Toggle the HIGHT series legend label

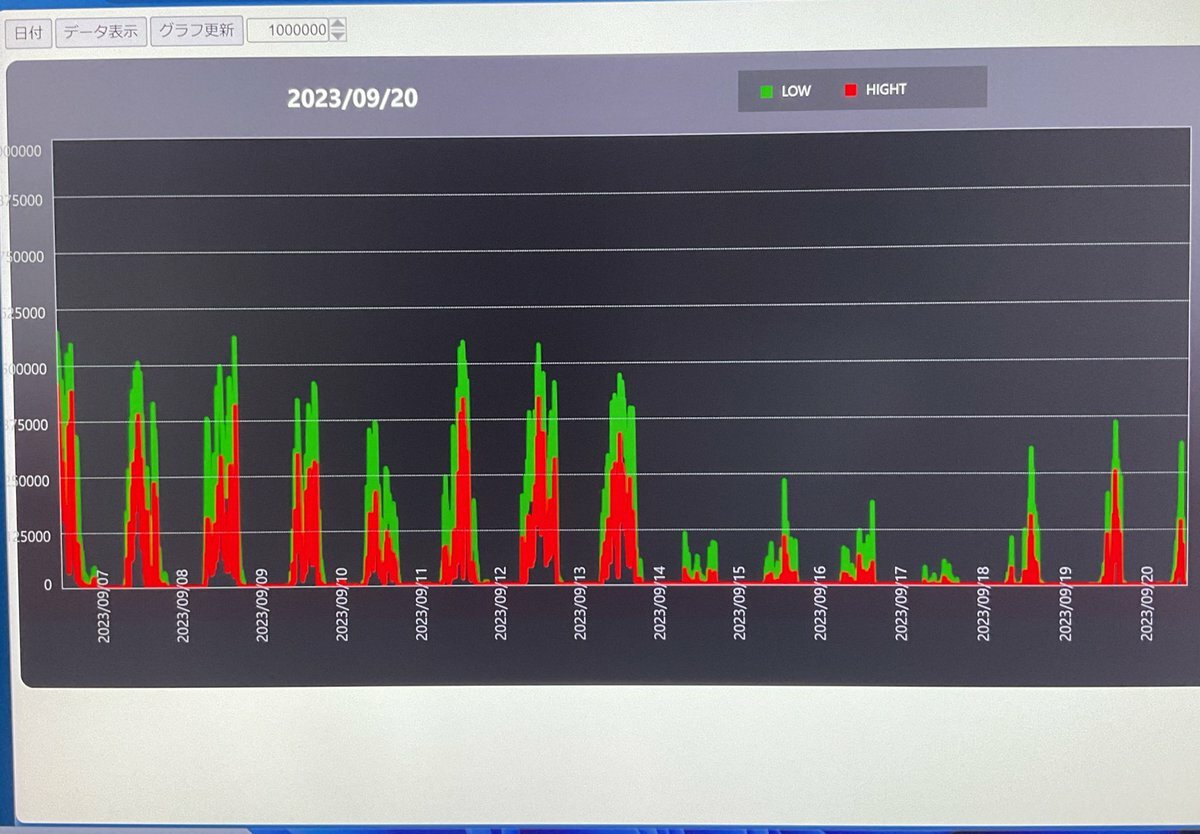(x=886, y=90)
